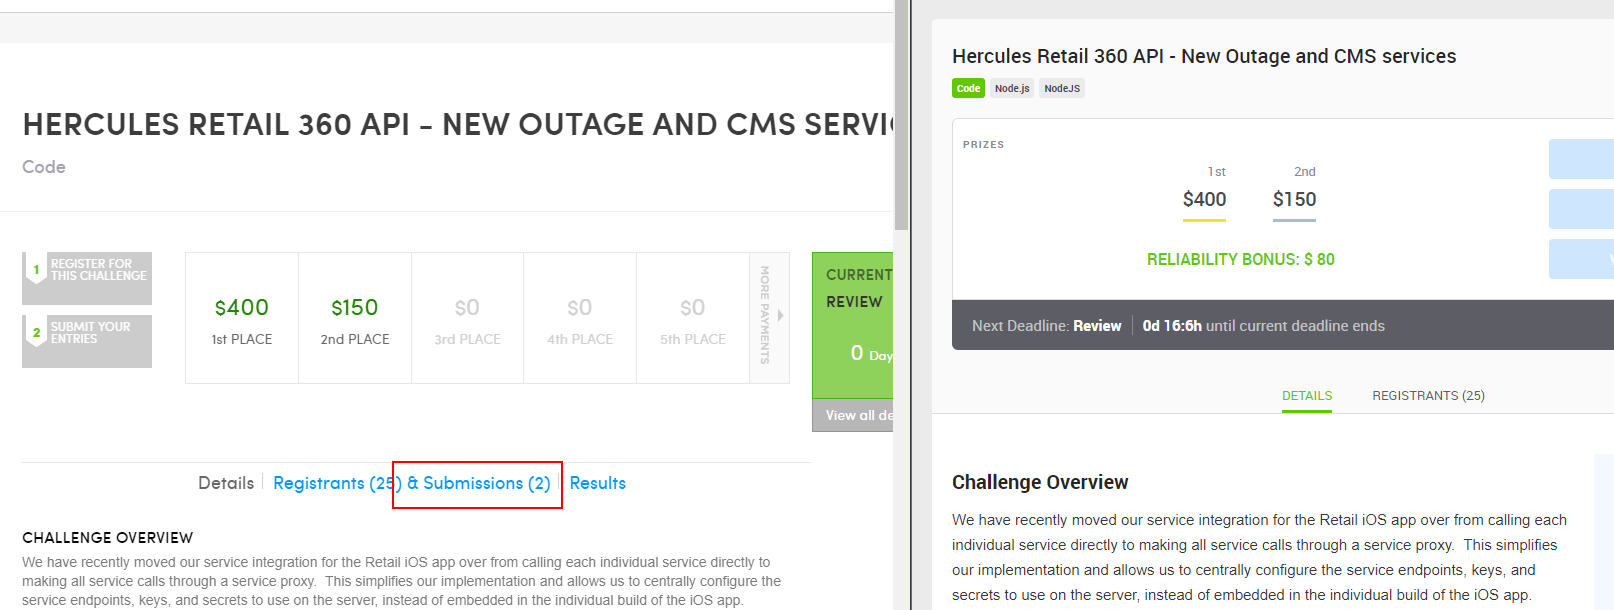Screen dimensions: 1614x610
Task: Select $0 5th Place prize box
Action: coord(693,318)
